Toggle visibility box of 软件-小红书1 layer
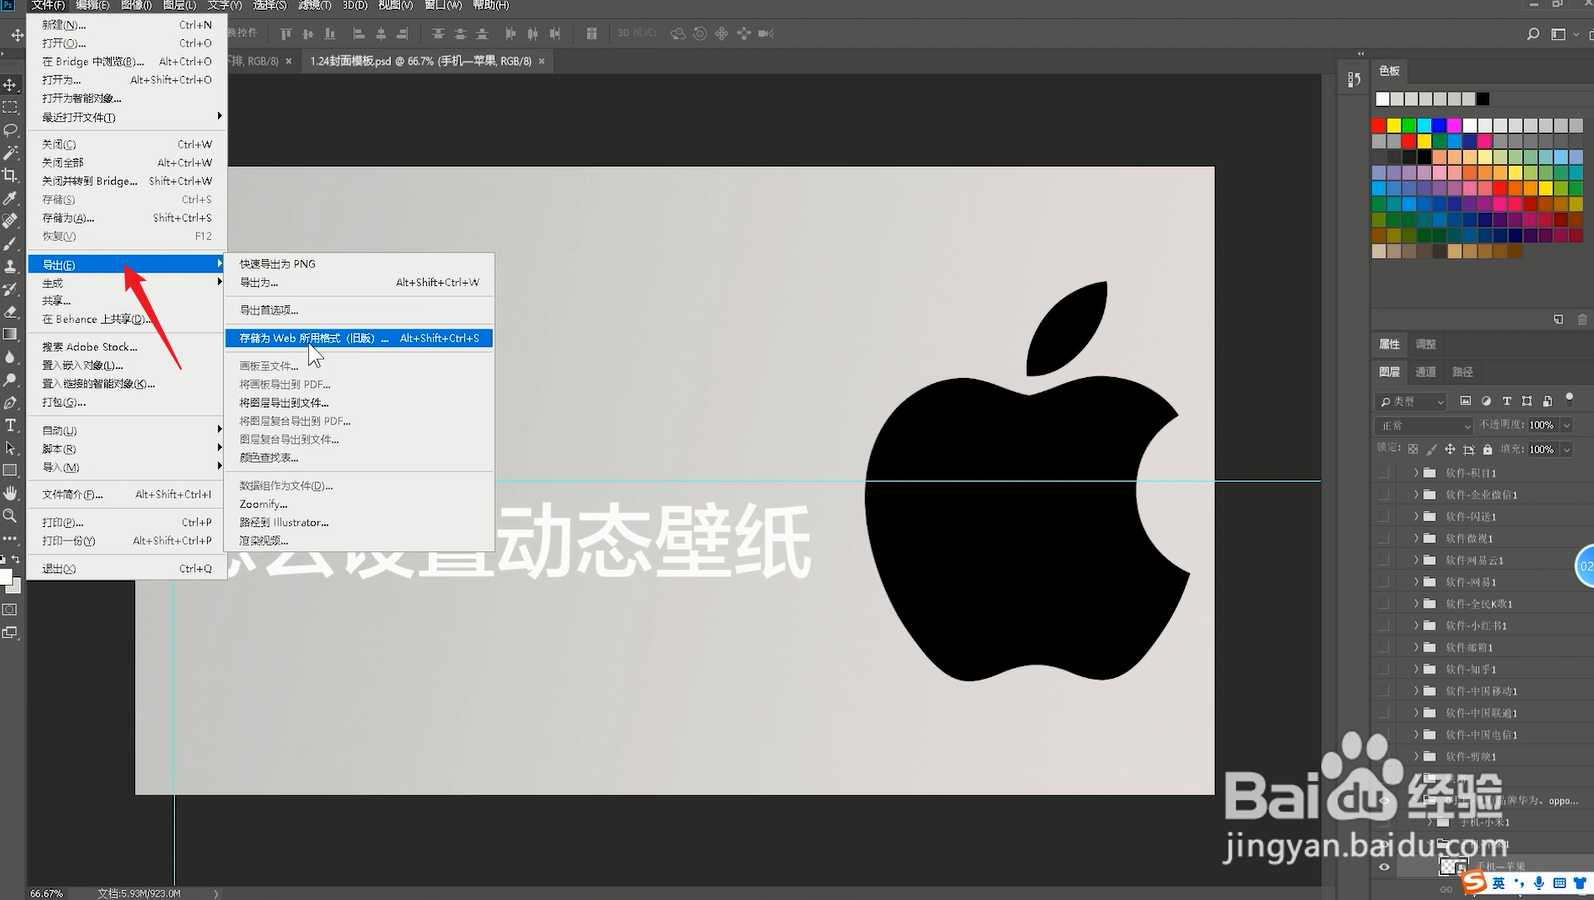Image resolution: width=1594 pixels, height=900 pixels. [x=1384, y=626]
